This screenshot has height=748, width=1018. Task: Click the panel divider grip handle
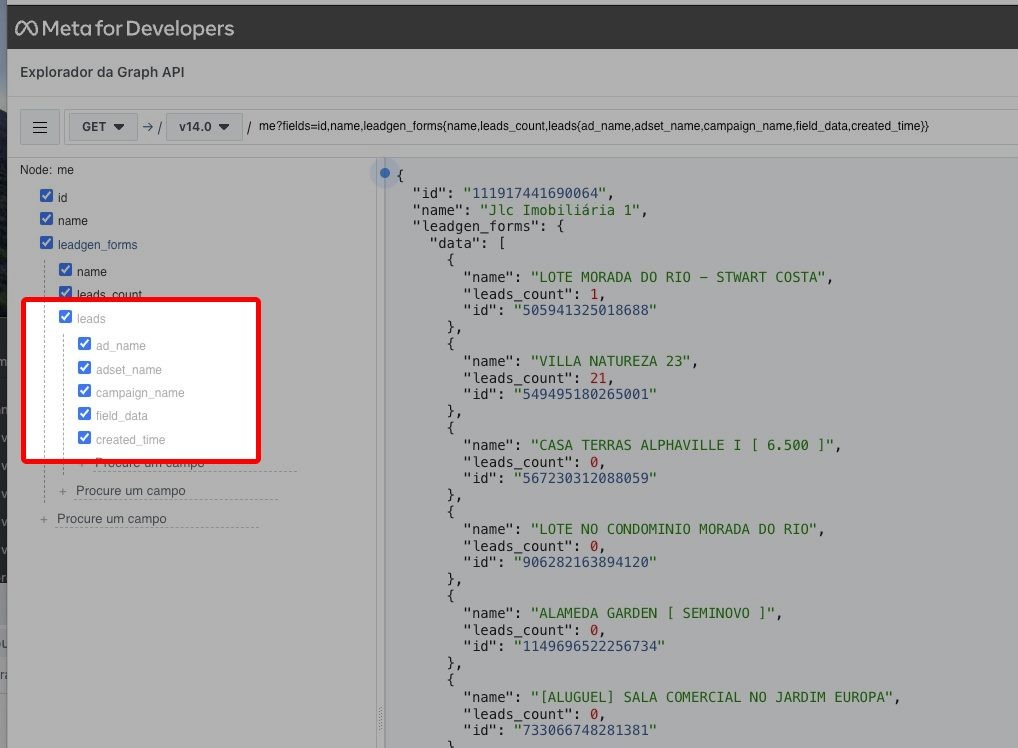[379, 716]
